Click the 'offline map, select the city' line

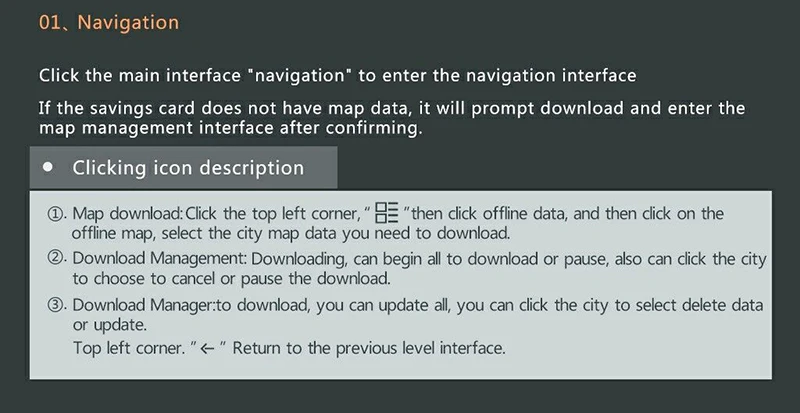pos(291,234)
